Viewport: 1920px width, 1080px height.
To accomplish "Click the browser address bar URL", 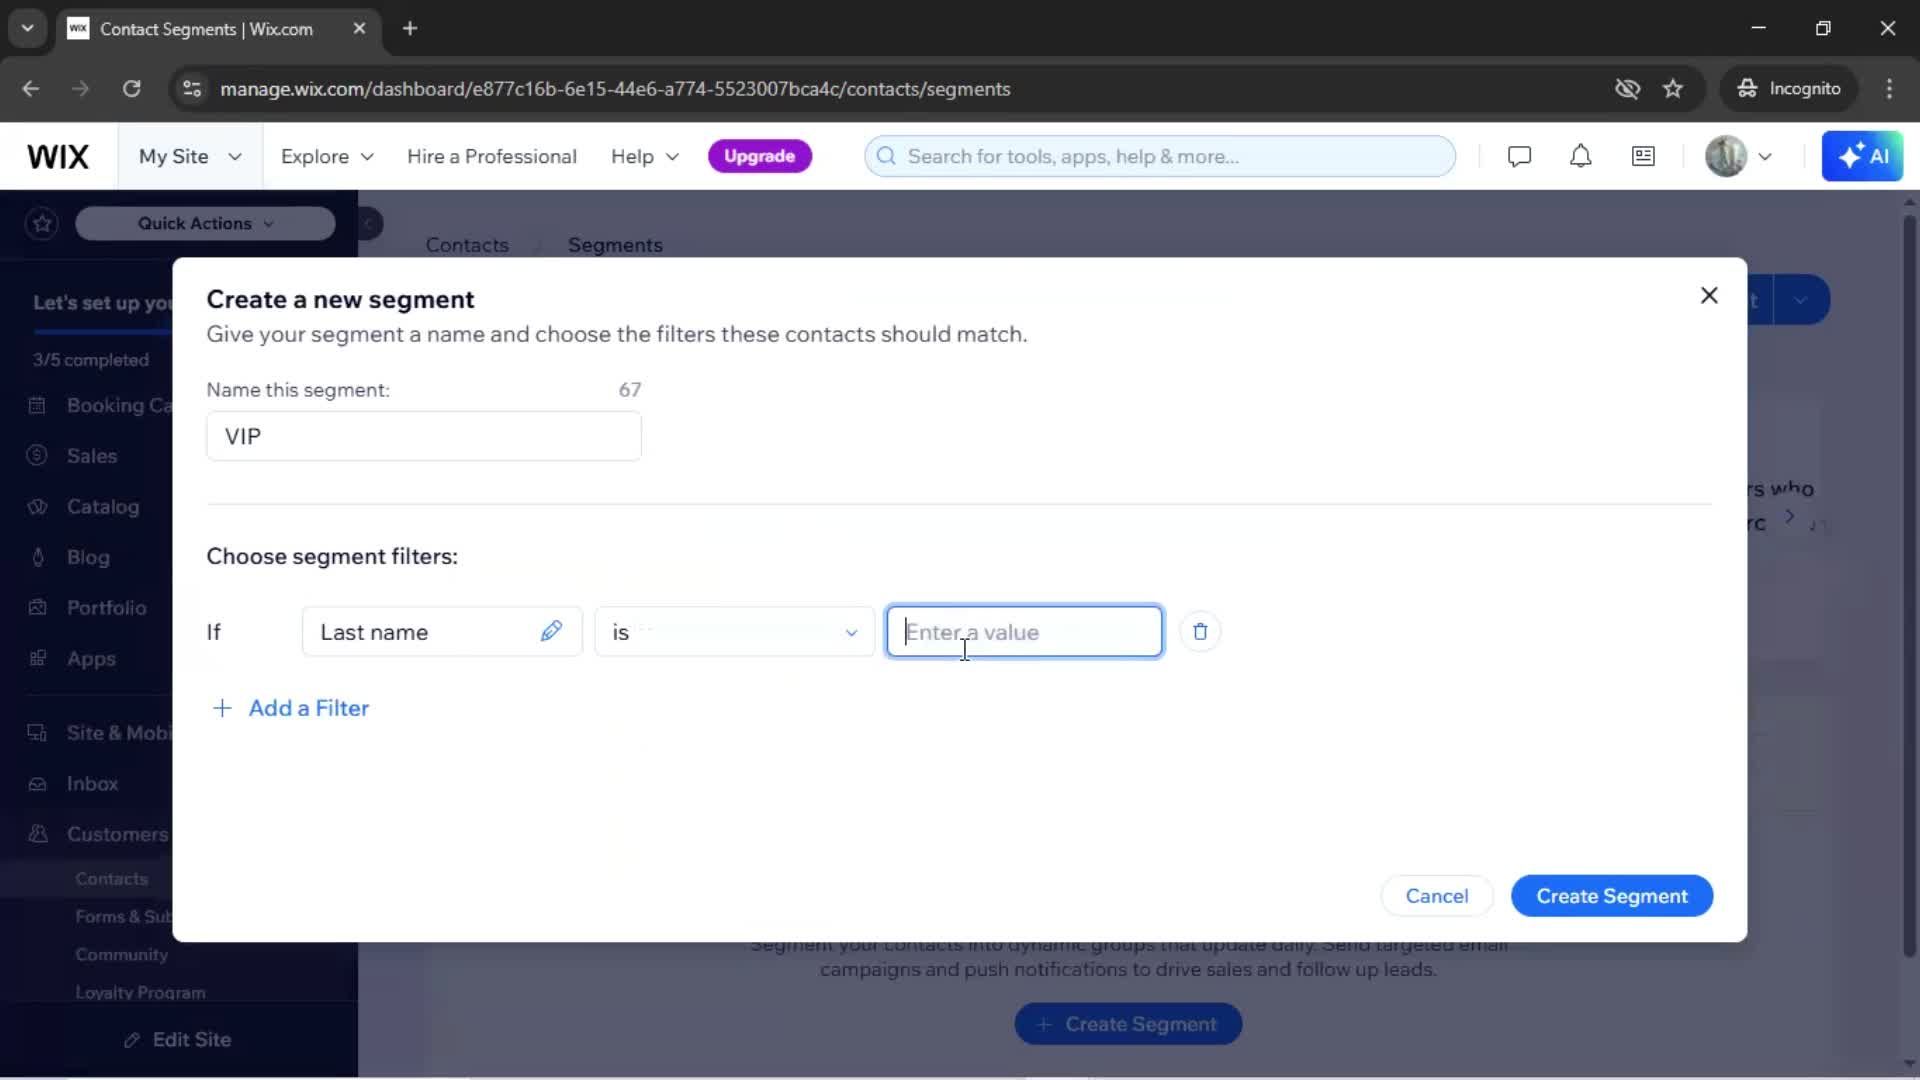I will coord(614,89).
